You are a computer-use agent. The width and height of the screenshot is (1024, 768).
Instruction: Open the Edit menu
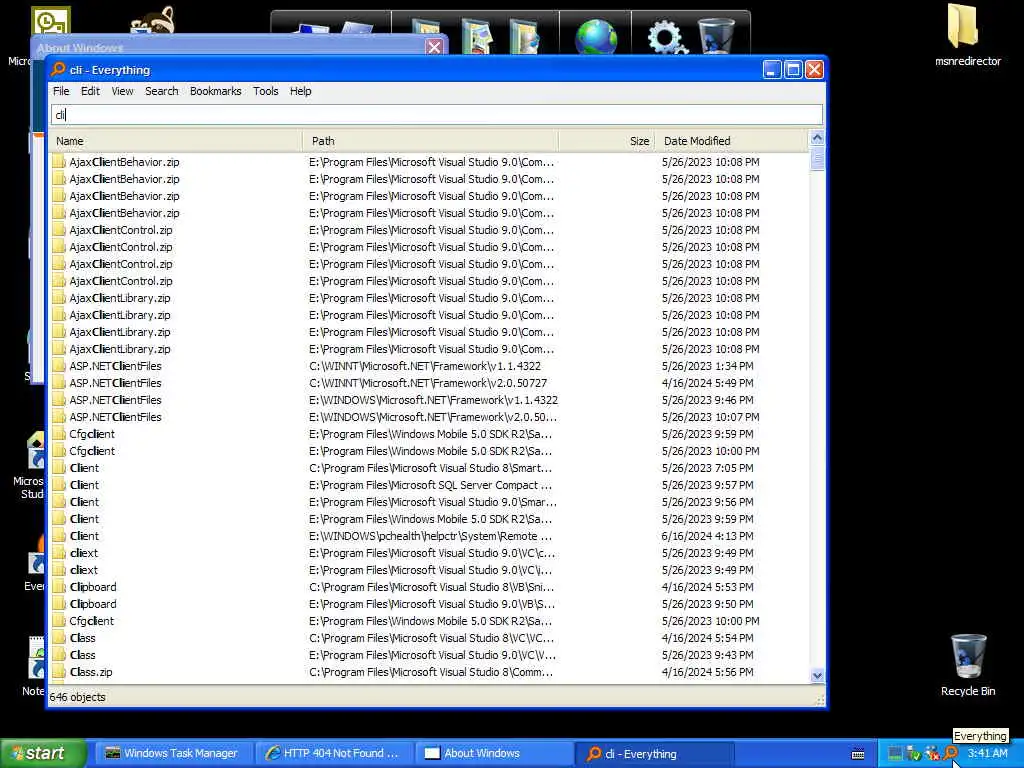(x=90, y=91)
